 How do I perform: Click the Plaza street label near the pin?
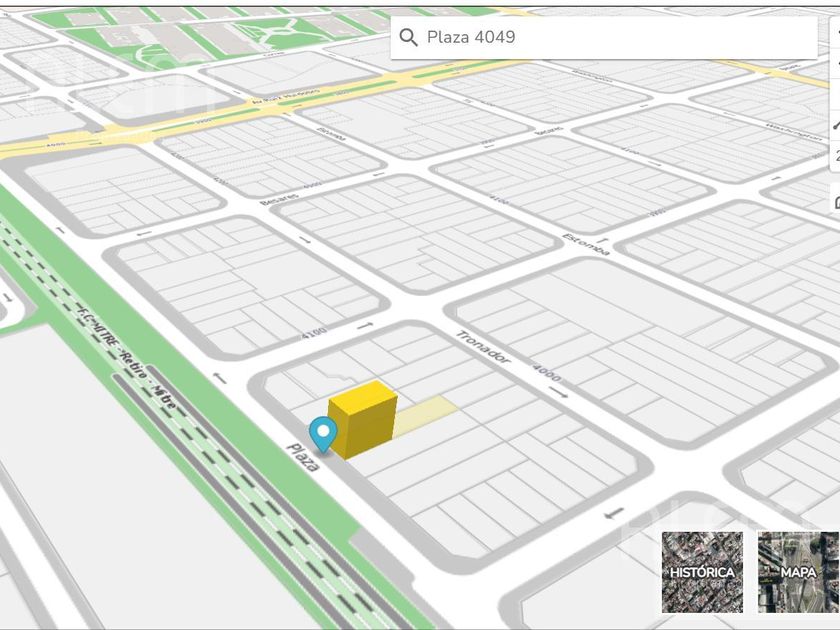tap(304, 457)
